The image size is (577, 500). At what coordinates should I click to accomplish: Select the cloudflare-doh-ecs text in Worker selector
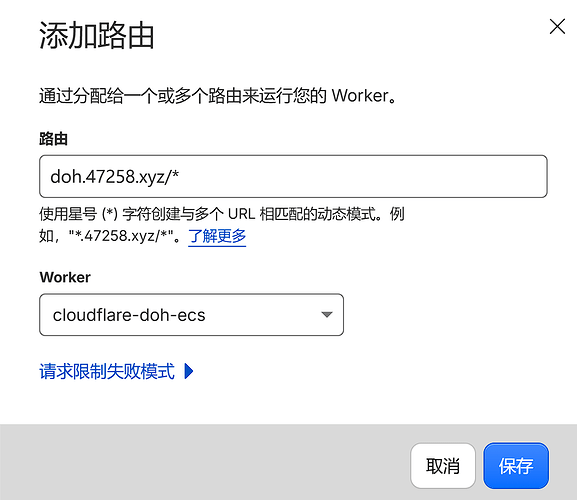(129, 315)
